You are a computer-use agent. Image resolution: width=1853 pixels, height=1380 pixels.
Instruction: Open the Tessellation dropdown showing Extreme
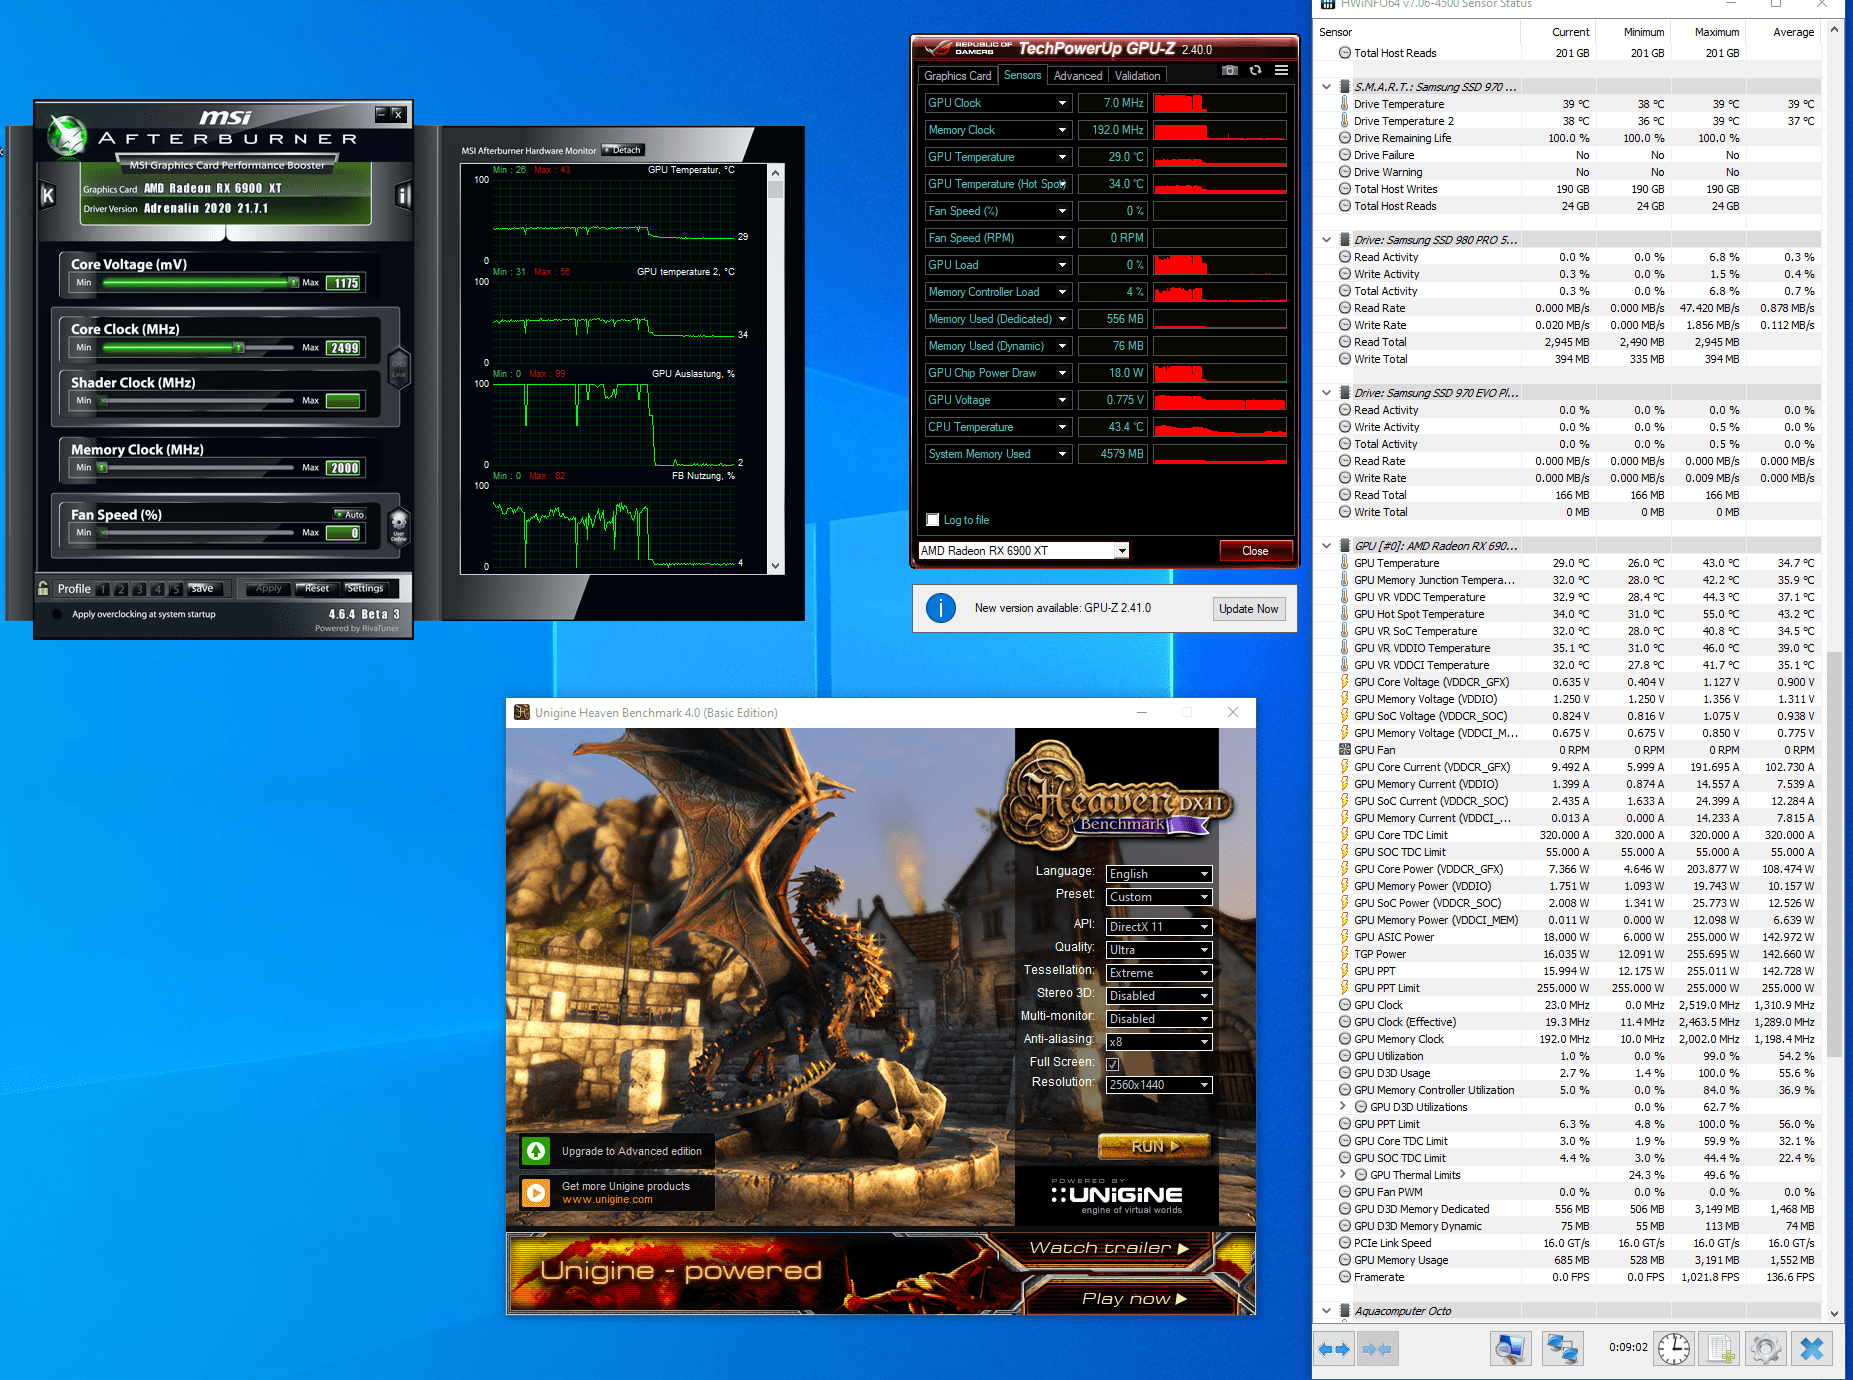point(1159,973)
